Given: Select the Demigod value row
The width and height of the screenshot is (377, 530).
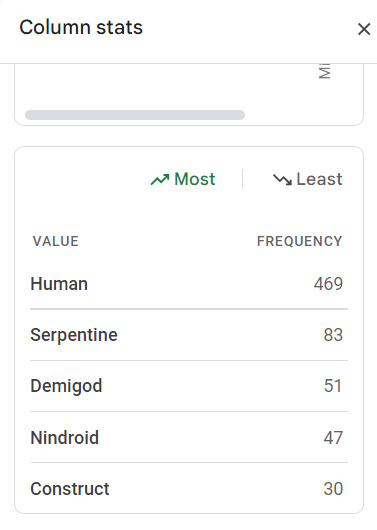Looking at the screenshot, I should pos(189,386).
